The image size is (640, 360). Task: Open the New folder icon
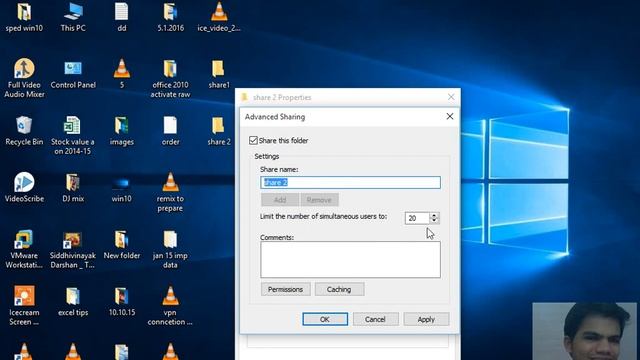pos(122,244)
